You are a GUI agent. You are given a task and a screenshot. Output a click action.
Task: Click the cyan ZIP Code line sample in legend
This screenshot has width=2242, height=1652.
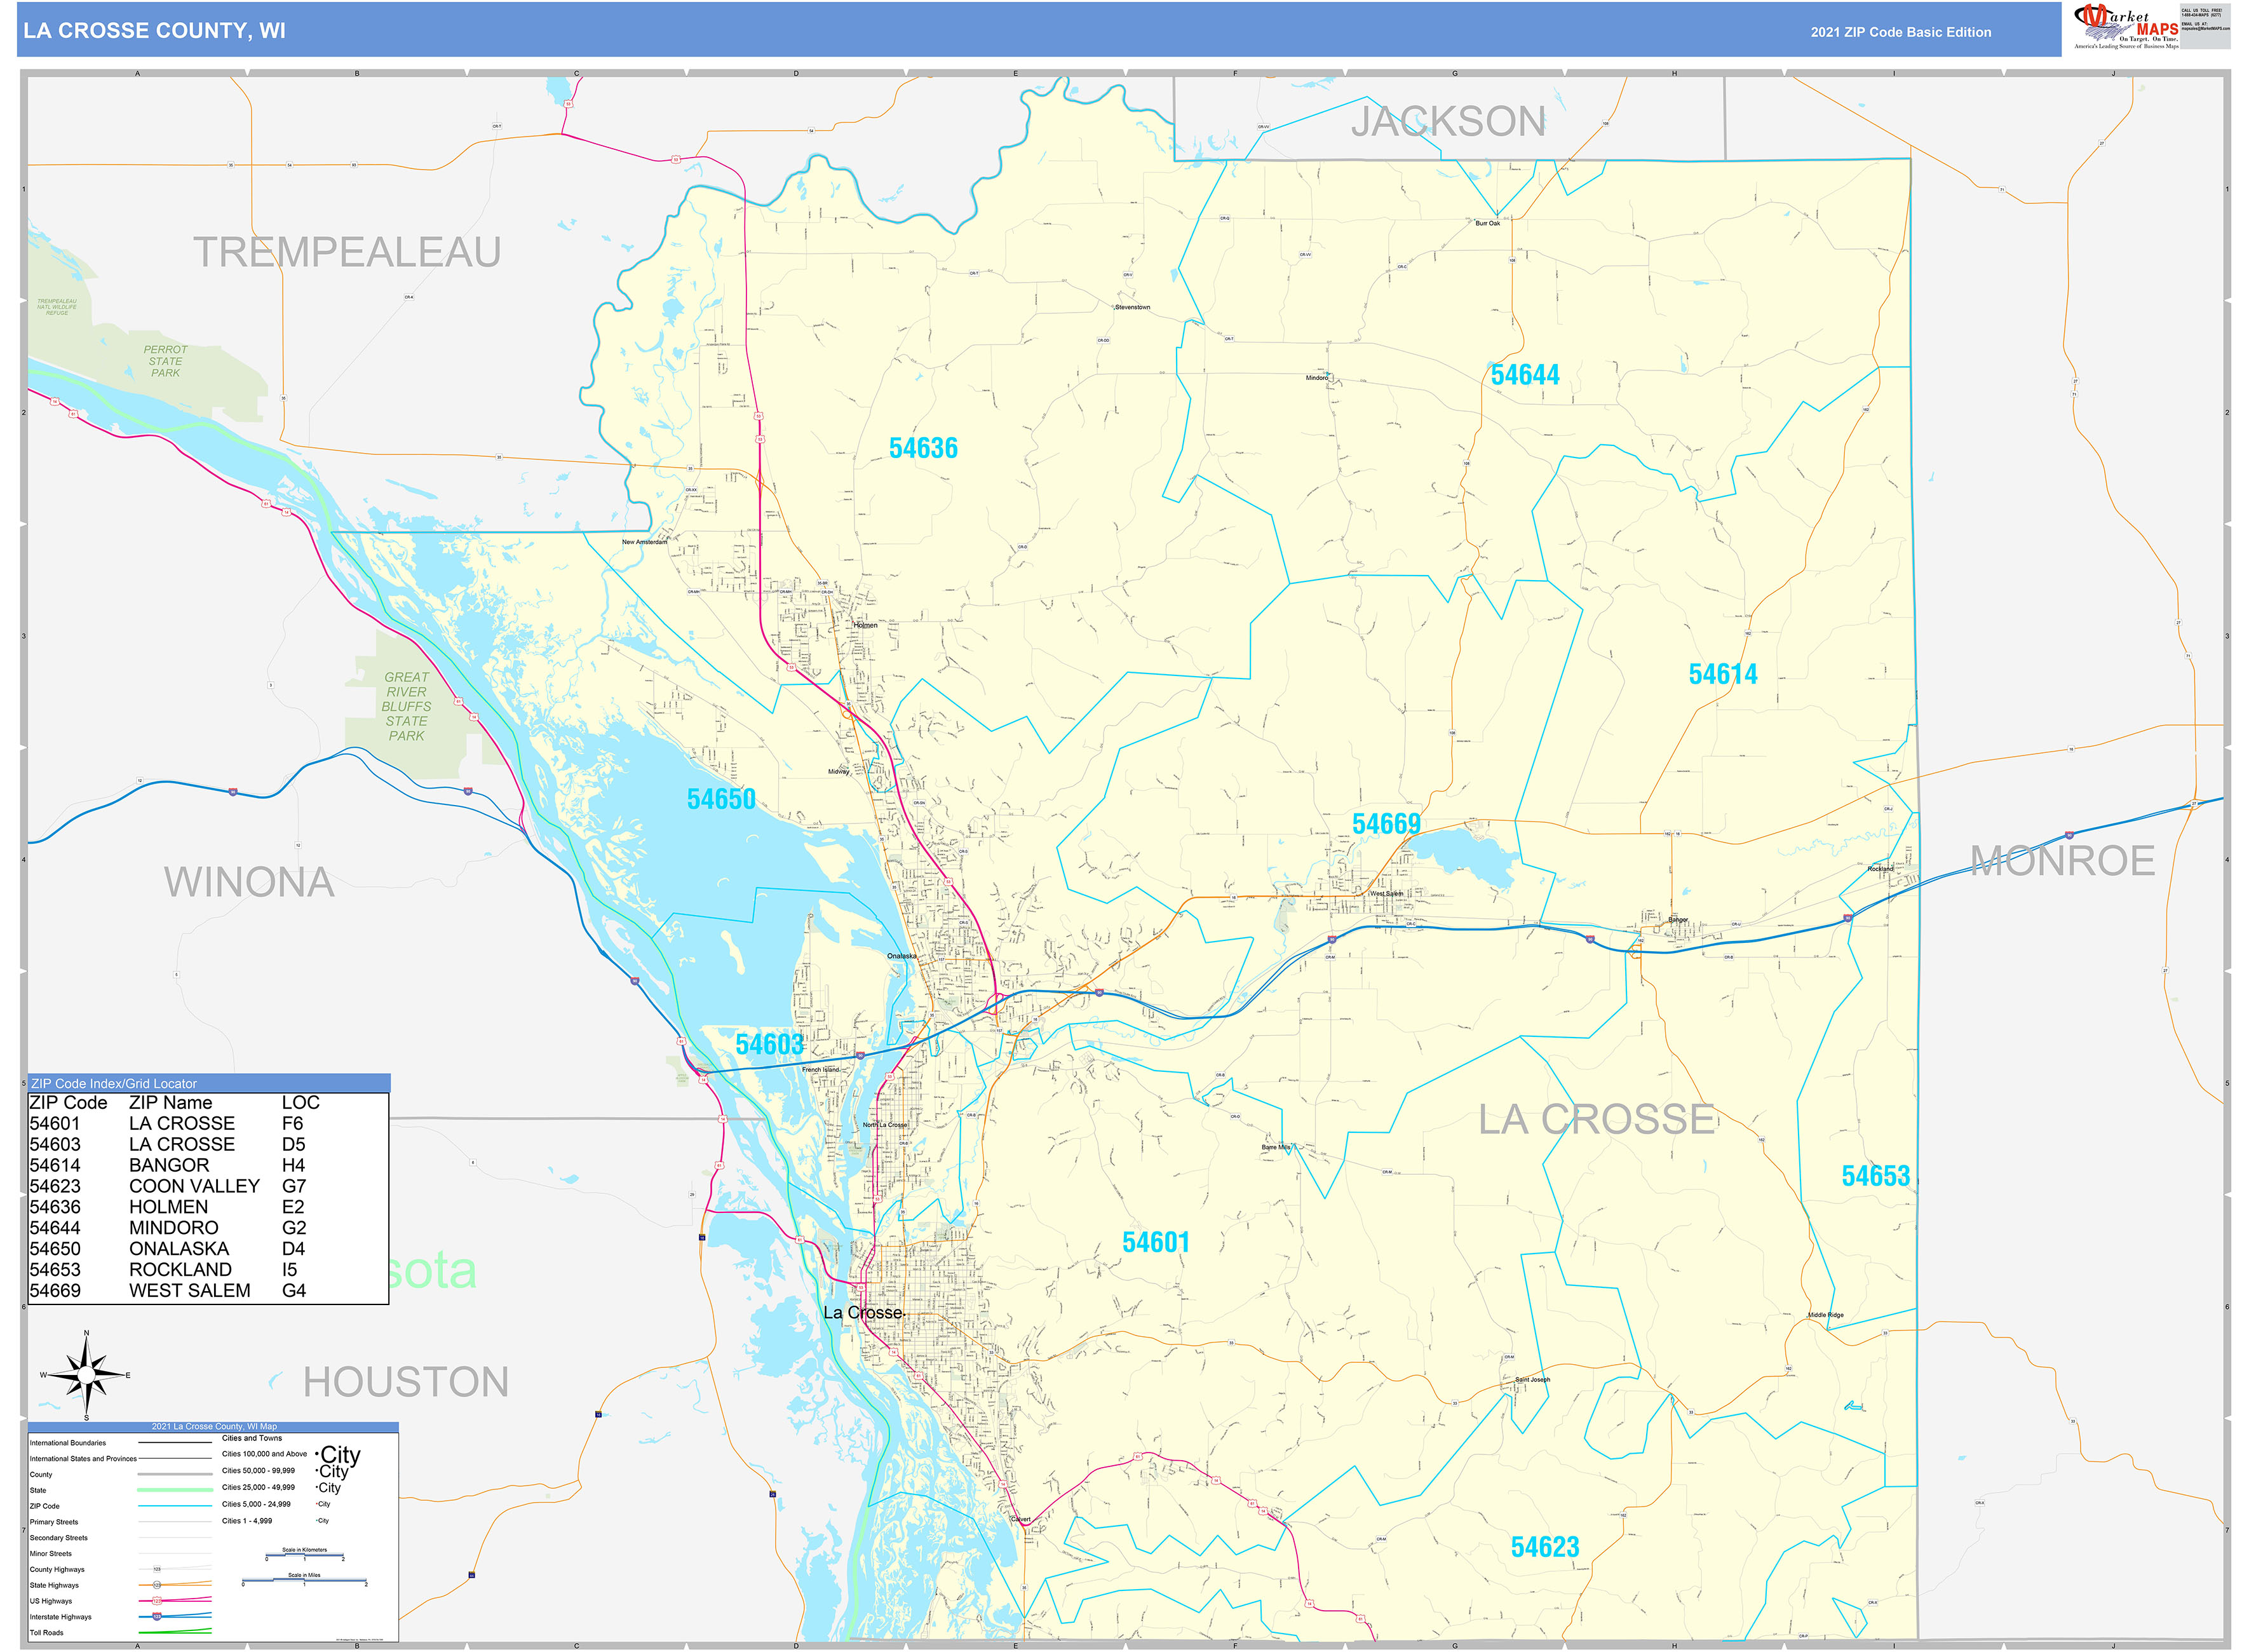coord(175,1506)
